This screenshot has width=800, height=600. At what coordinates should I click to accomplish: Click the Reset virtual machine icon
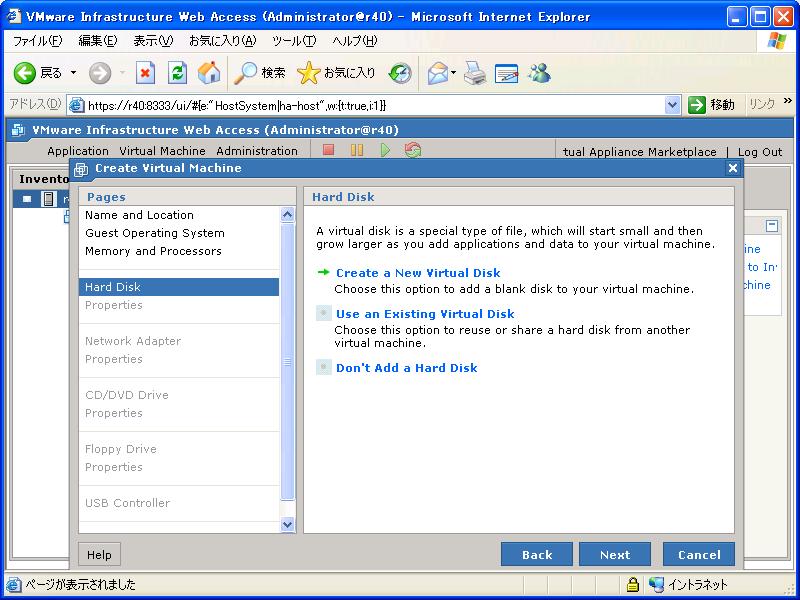(x=413, y=150)
